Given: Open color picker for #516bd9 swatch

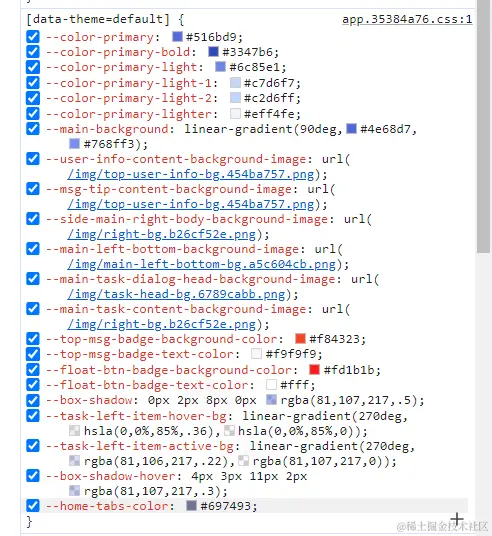Looking at the screenshot, I should click(x=177, y=37).
